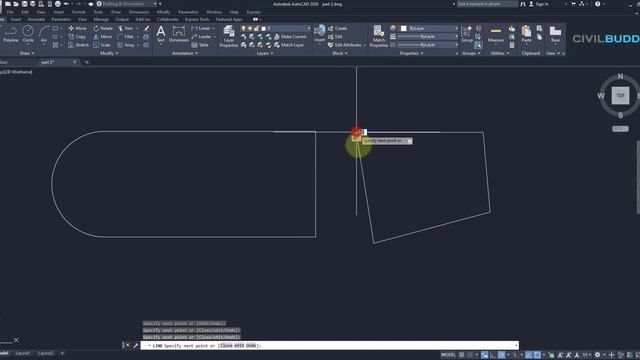Expand the Annotation panel
The width and height of the screenshot is (640, 360).
[184, 53]
